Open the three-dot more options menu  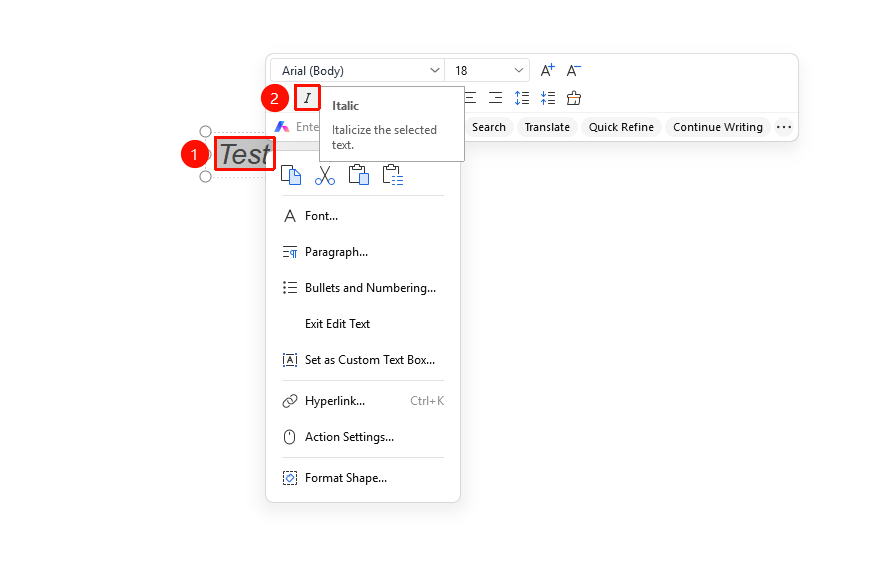point(784,127)
